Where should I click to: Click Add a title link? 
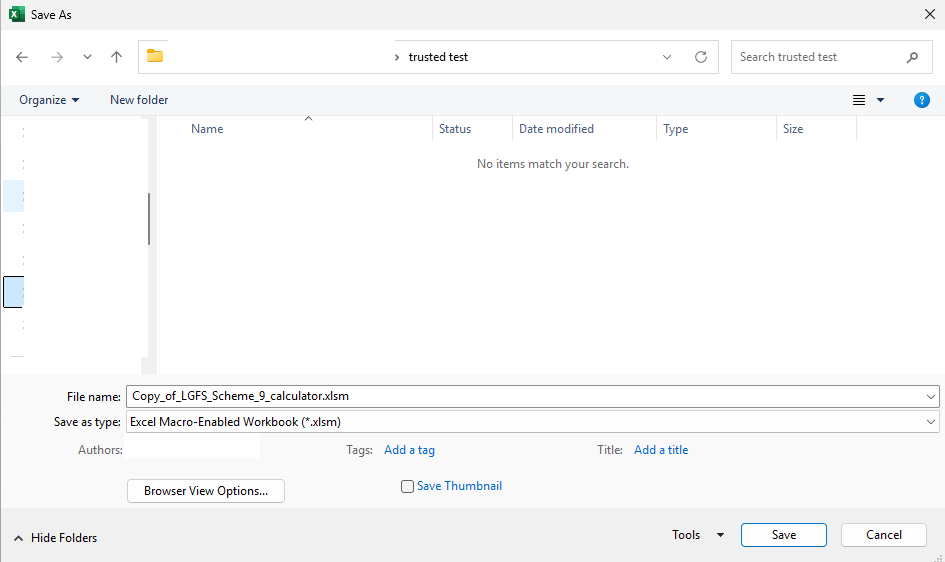[x=661, y=450]
